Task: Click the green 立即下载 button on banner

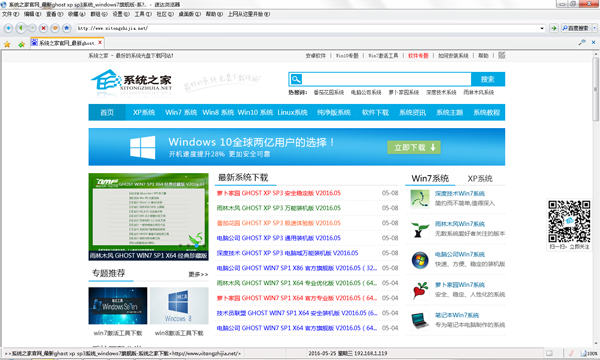Action: point(414,147)
